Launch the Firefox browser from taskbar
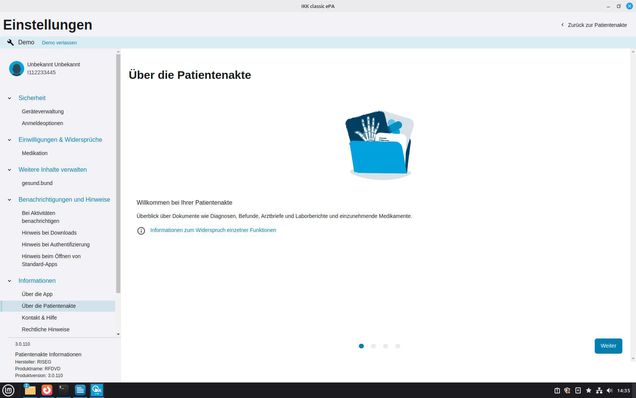The width and height of the screenshot is (636, 398). coord(47,390)
